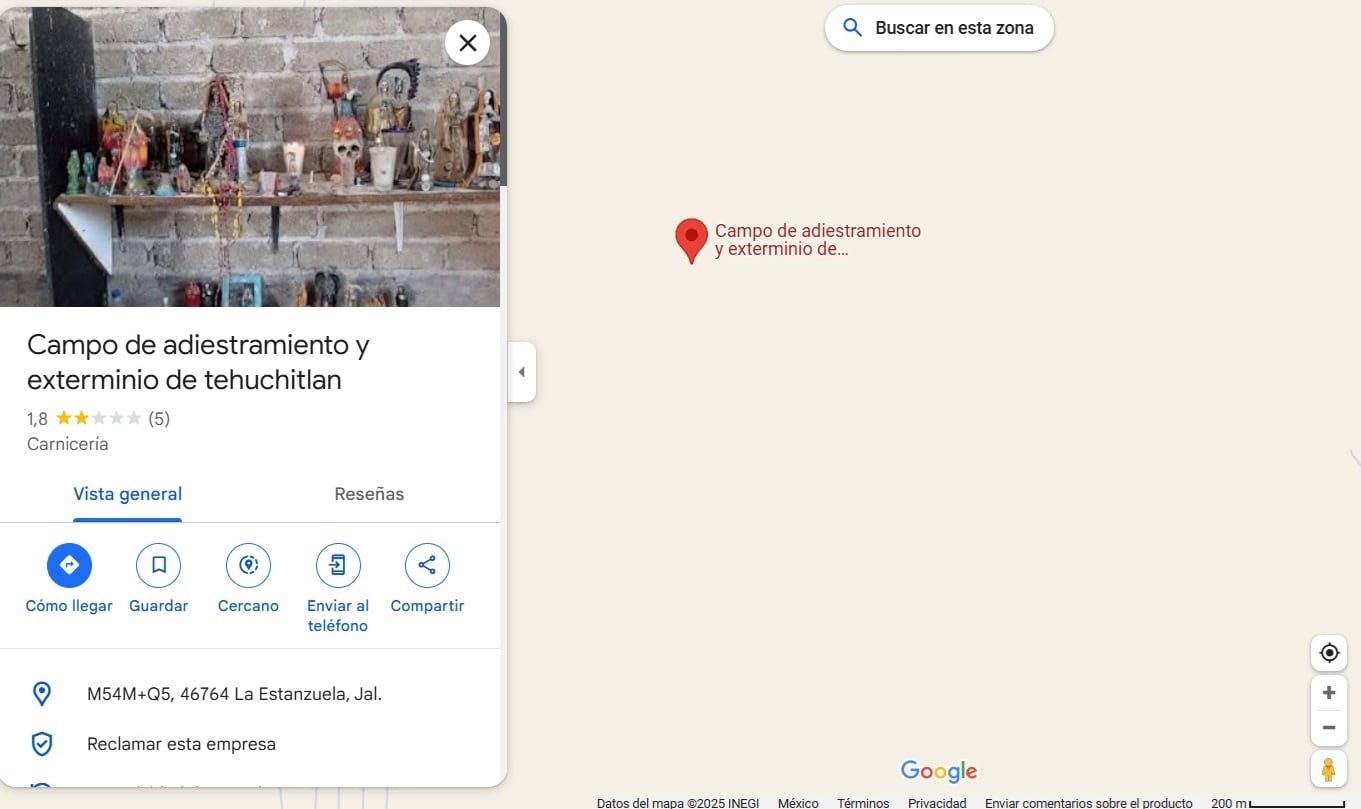1361x809 pixels.
Task: Collapse the side panel arrow
Action: point(521,372)
